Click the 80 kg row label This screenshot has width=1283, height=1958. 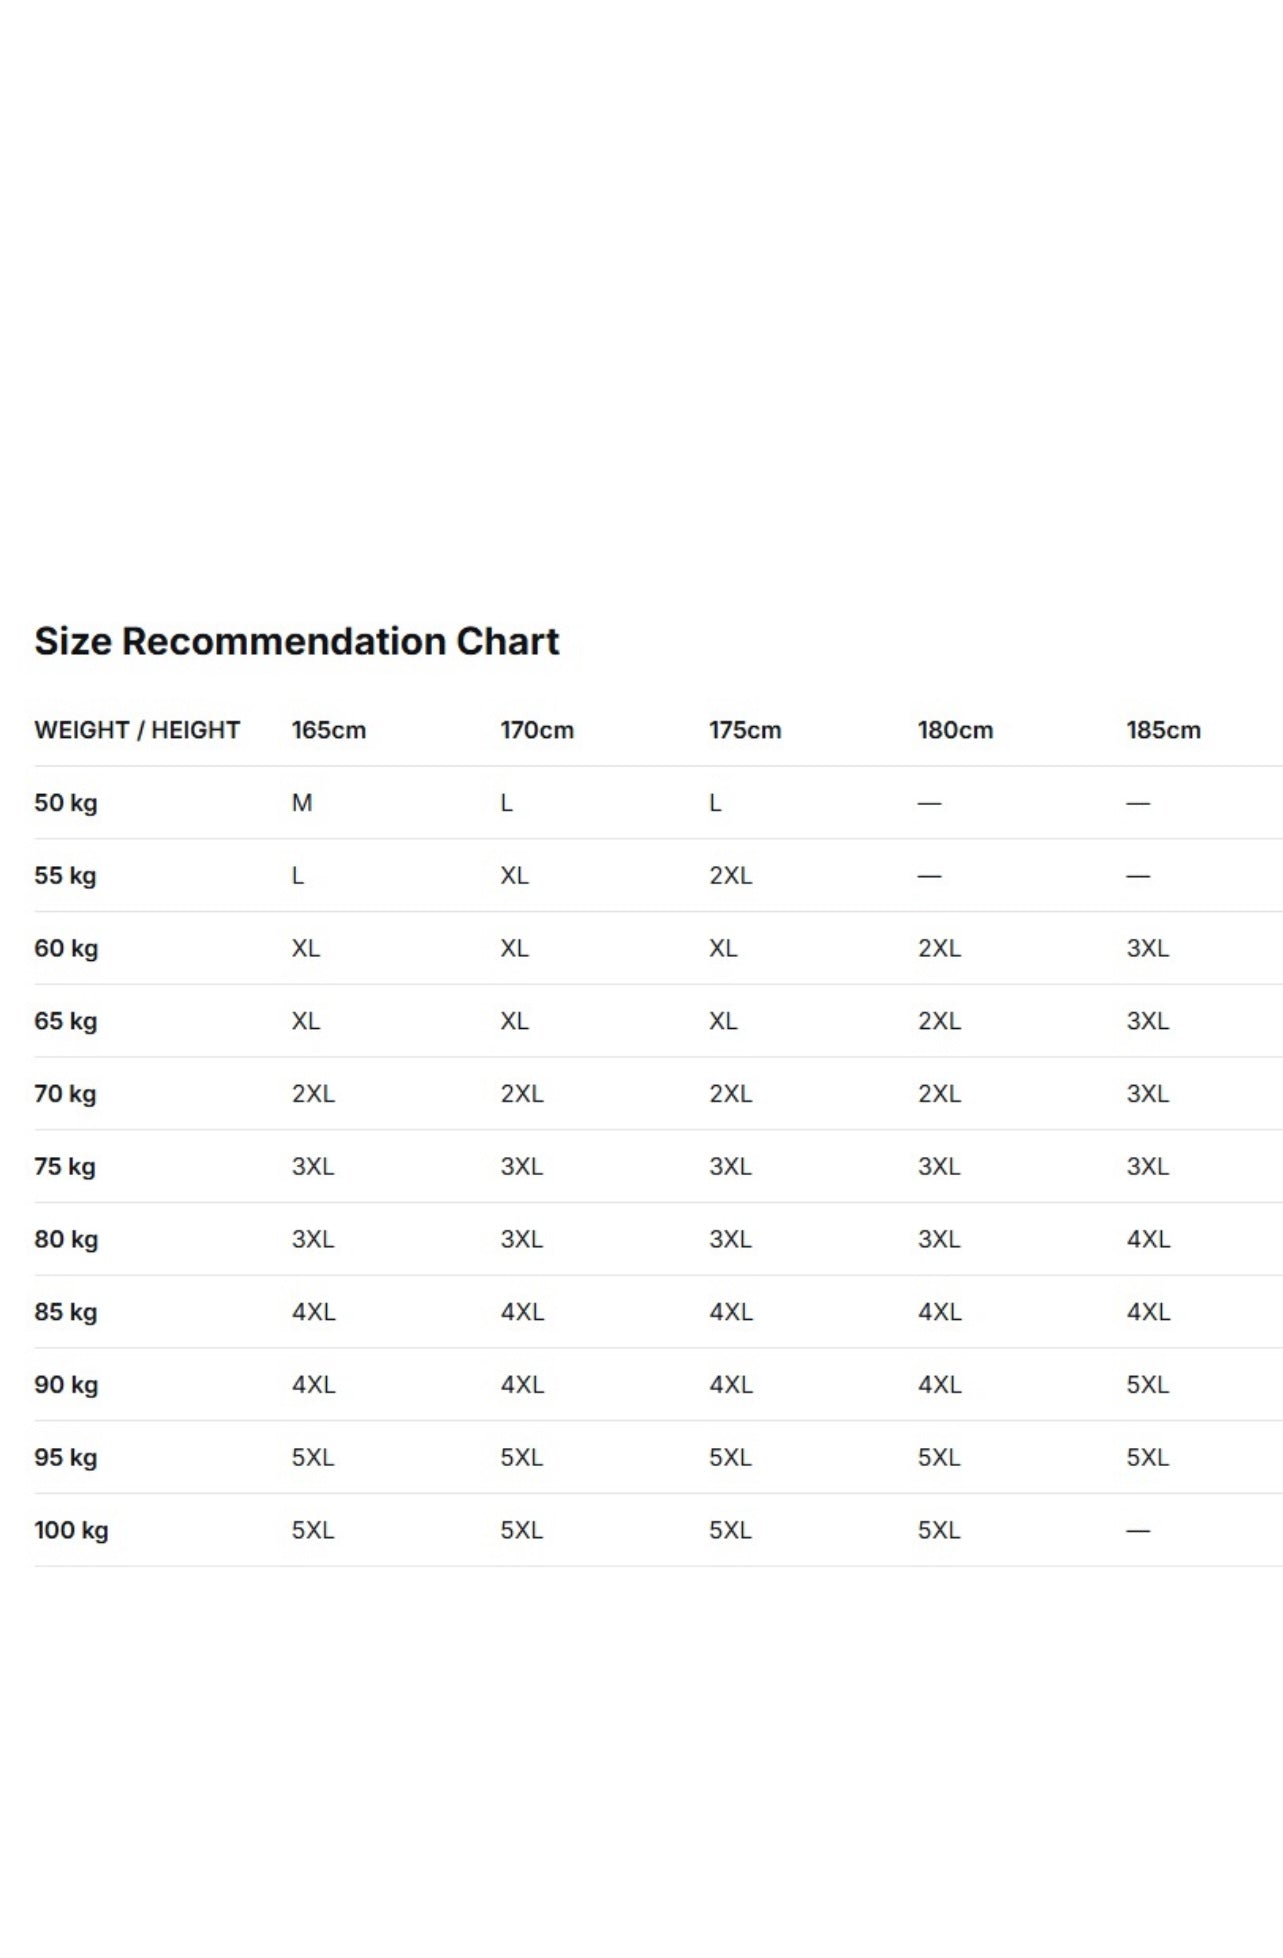(66, 1240)
